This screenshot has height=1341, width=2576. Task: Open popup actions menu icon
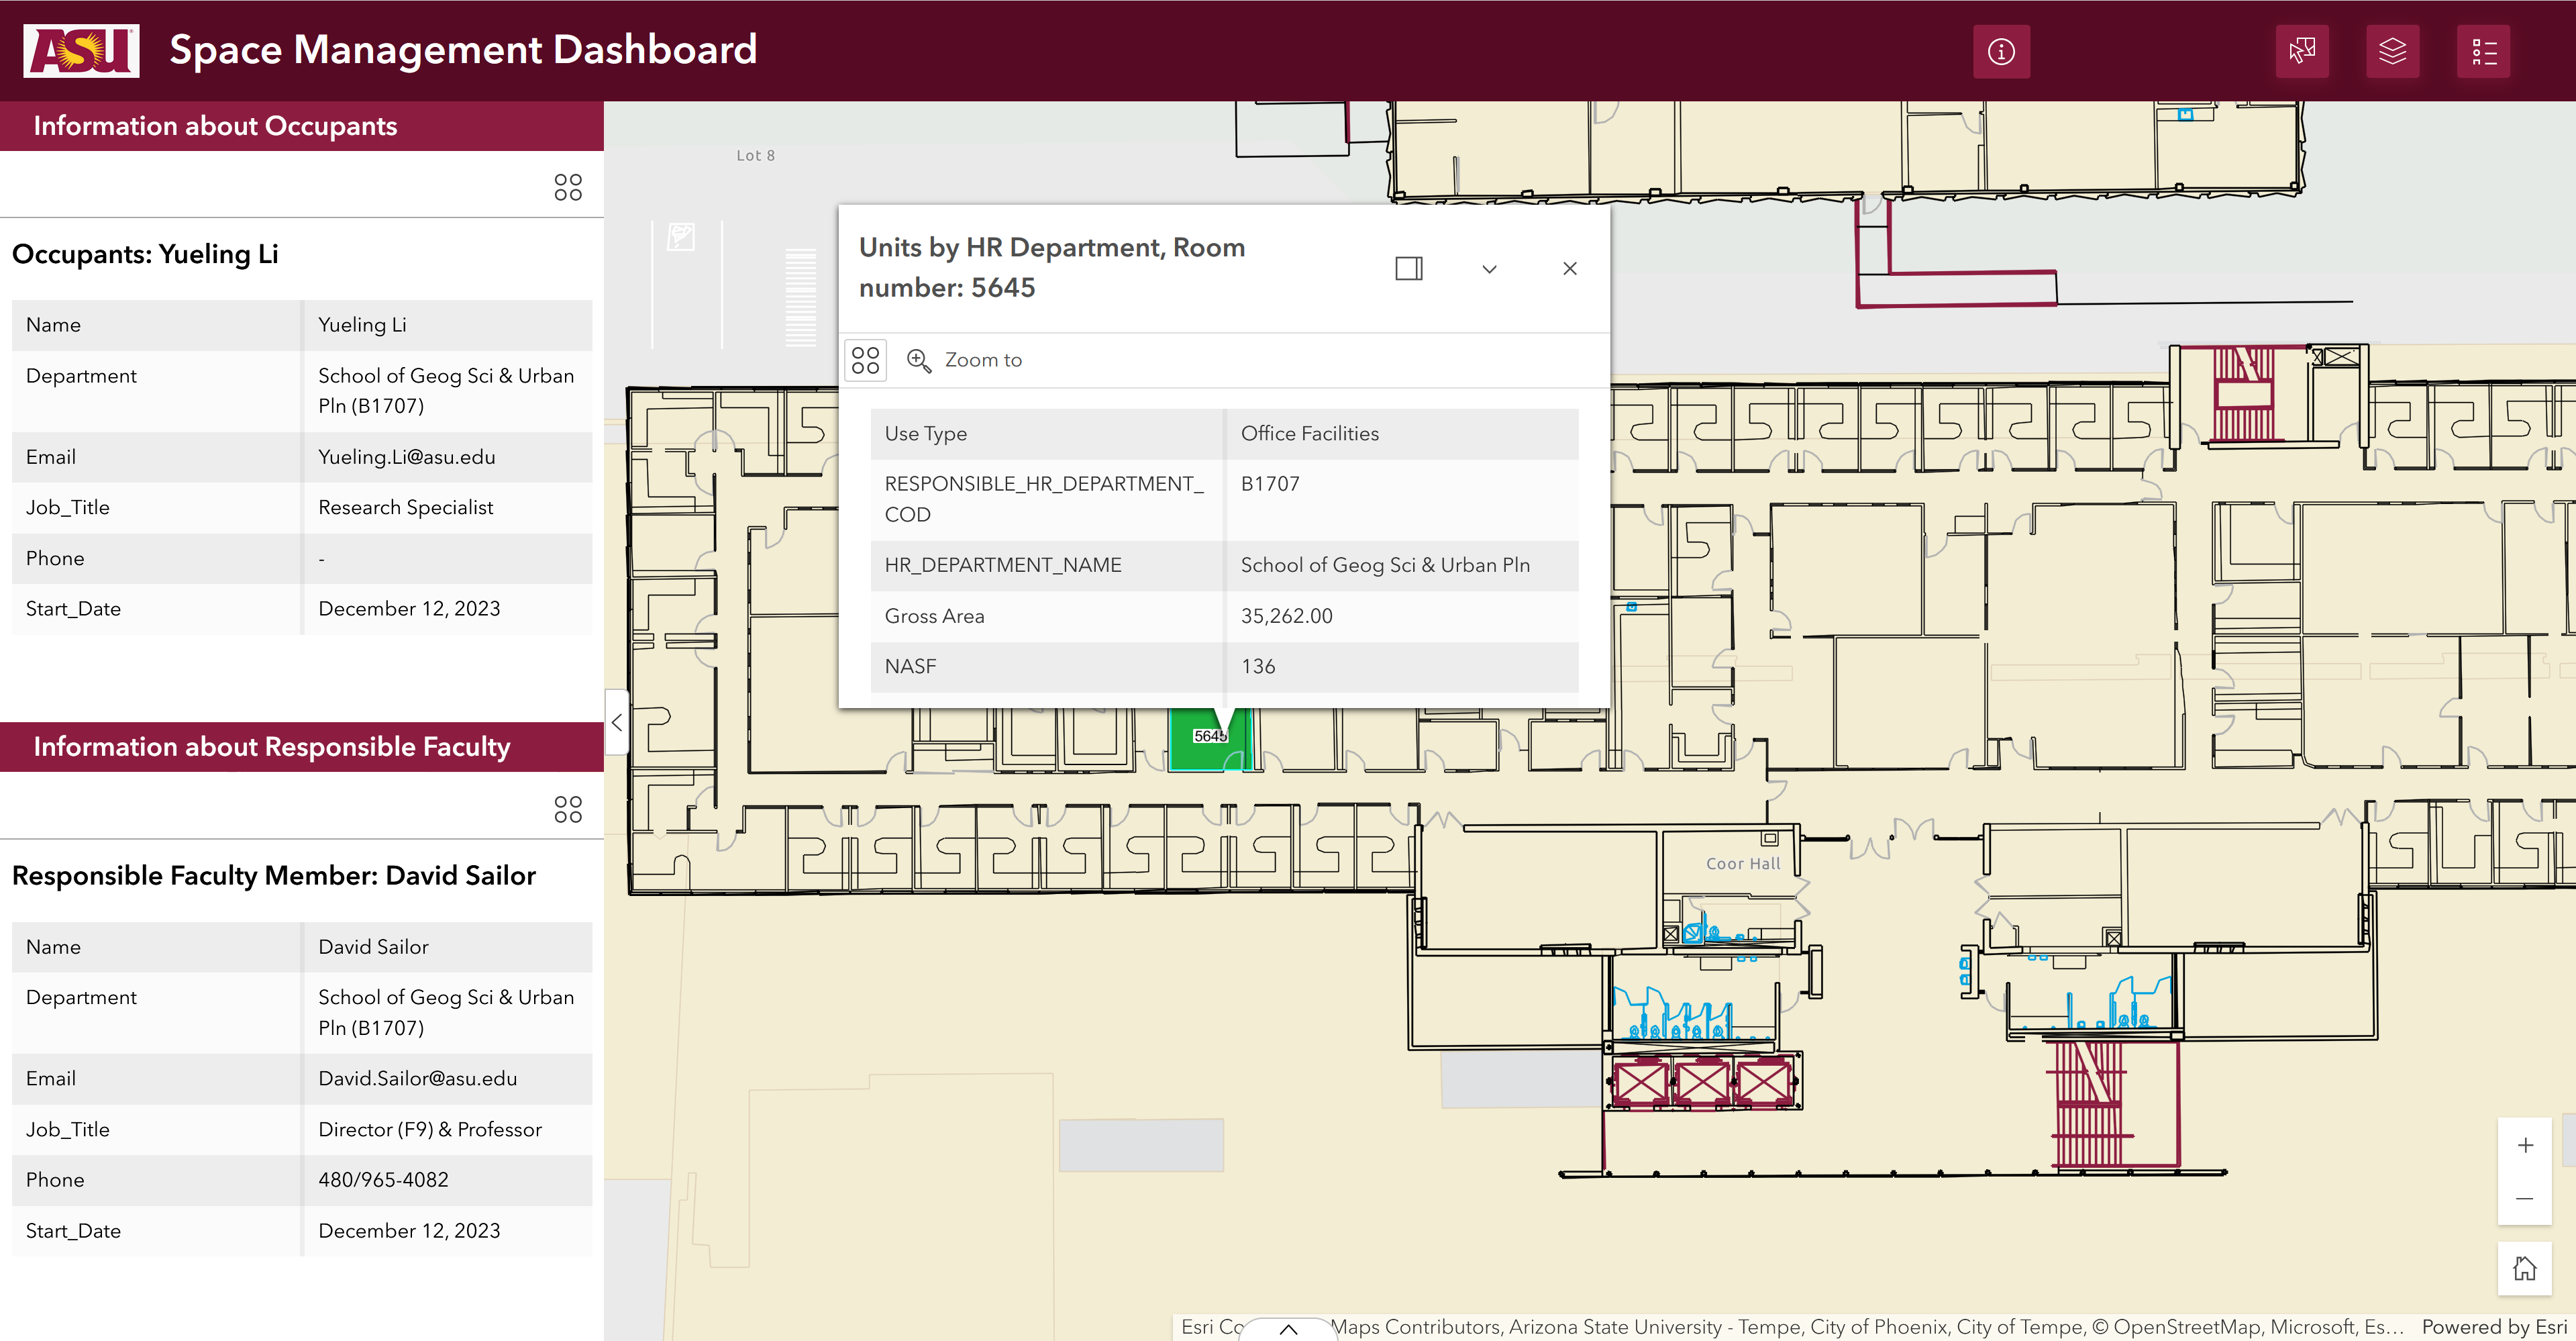tap(866, 360)
